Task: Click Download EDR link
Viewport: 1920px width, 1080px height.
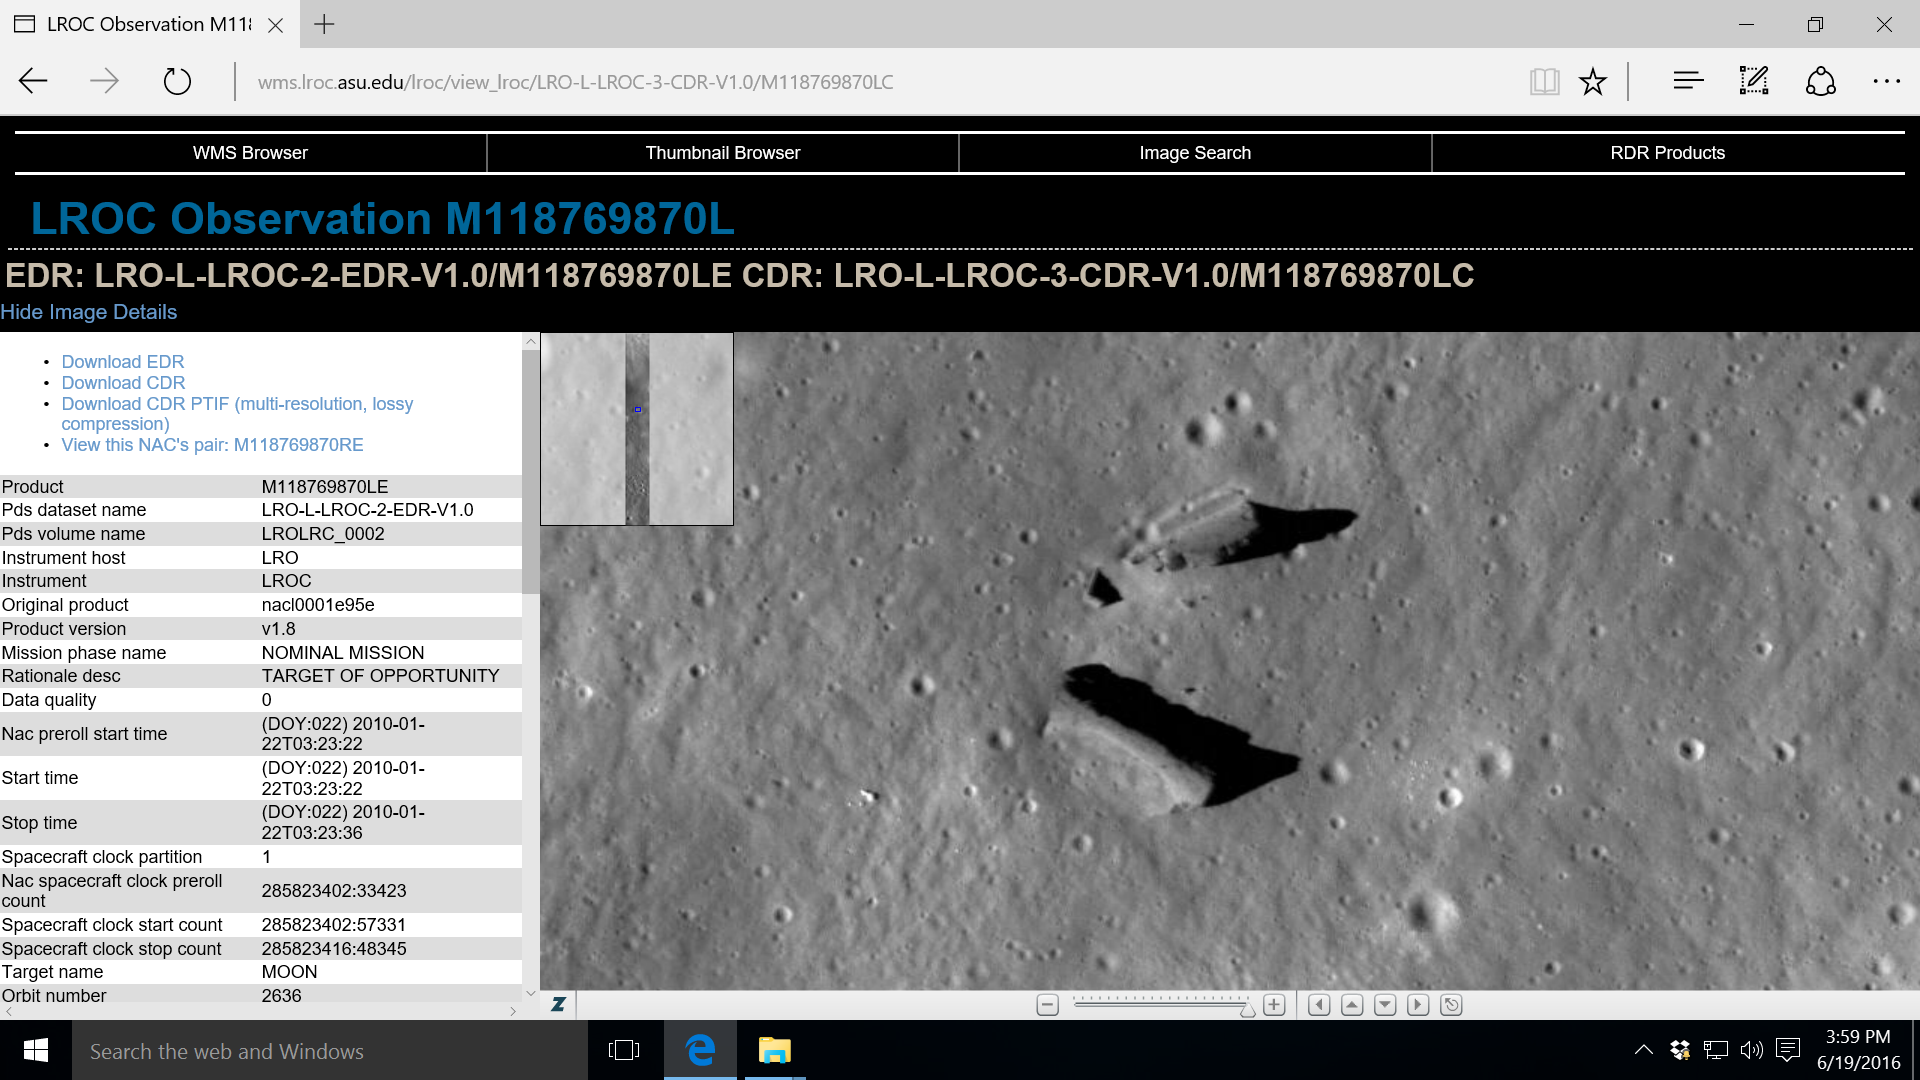Action: (123, 362)
